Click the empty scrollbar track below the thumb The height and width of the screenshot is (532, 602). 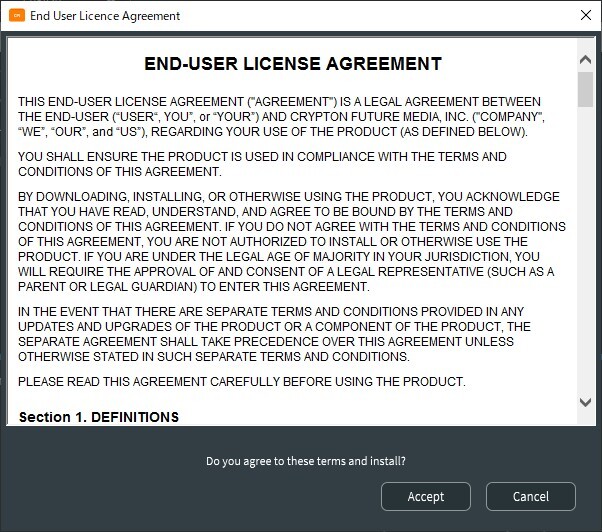click(x=585, y=249)
